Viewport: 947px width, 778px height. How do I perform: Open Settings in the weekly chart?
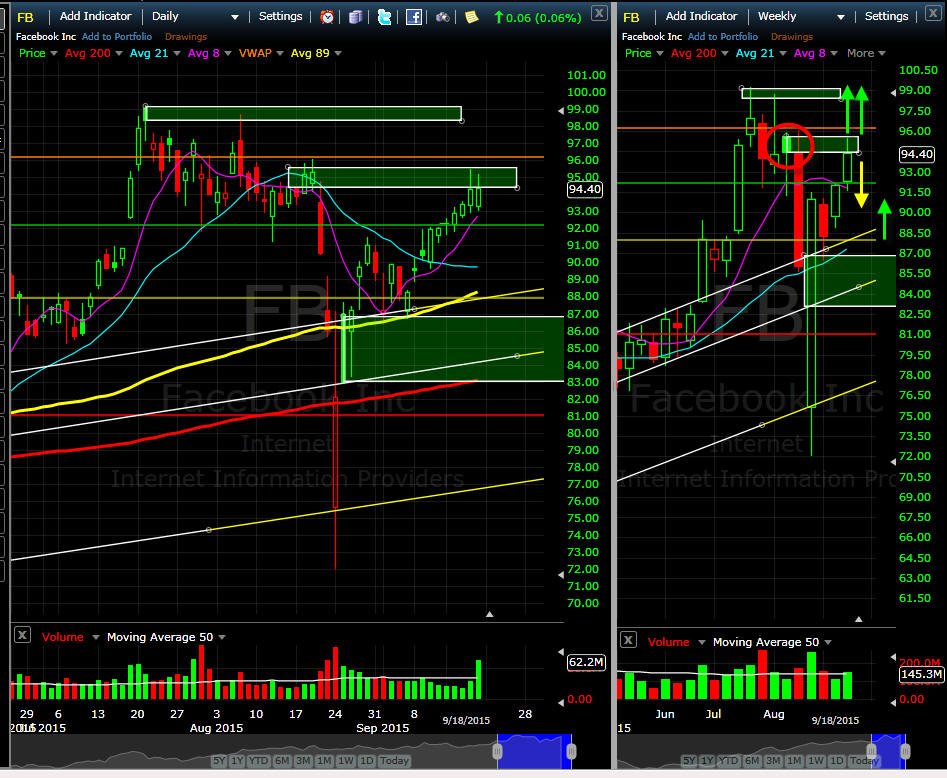click(886, 16)
